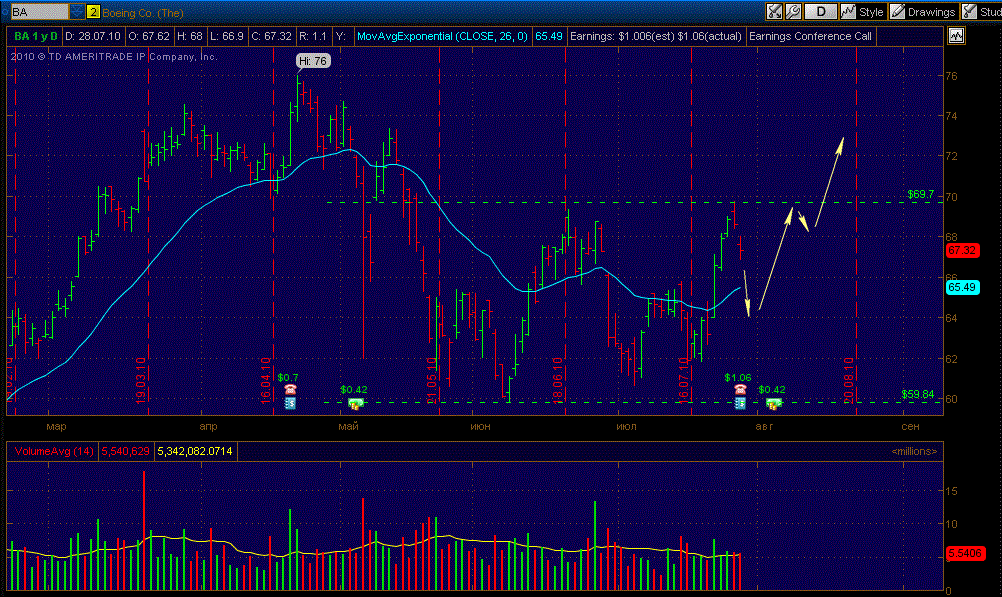Click the 16.07.10 expiration date marker
The image size is (1002, 597).
point(683,380)
